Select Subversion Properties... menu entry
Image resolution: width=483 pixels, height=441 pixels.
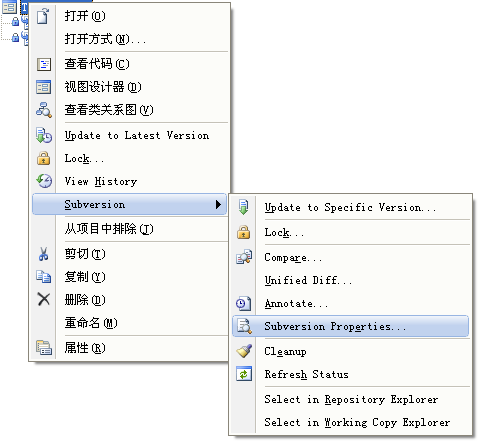(x=350, y=326)
